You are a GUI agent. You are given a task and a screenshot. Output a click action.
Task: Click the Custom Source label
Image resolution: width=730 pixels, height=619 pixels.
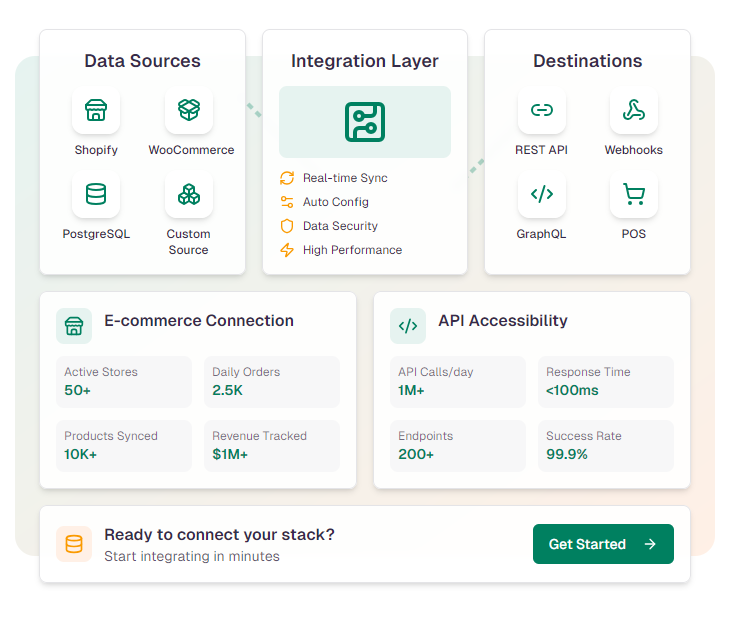pos(189,242)
